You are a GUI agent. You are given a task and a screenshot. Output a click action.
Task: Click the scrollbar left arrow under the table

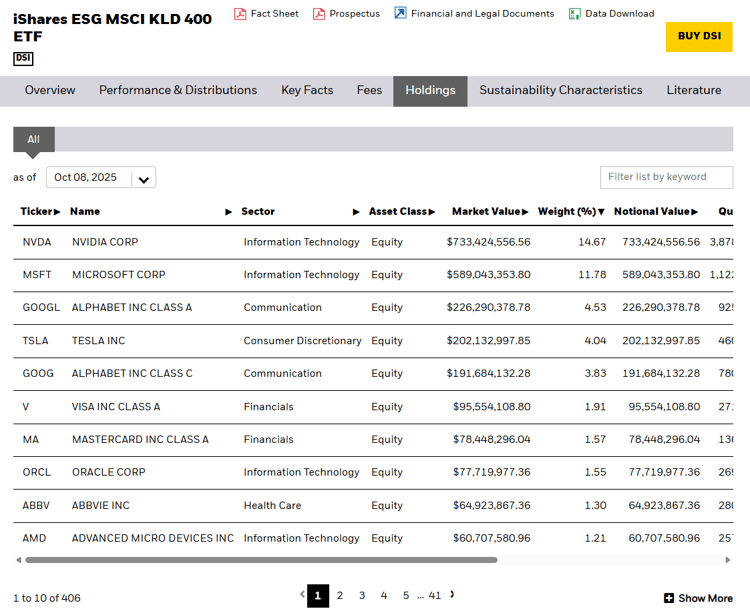click(x=18, y=560)
